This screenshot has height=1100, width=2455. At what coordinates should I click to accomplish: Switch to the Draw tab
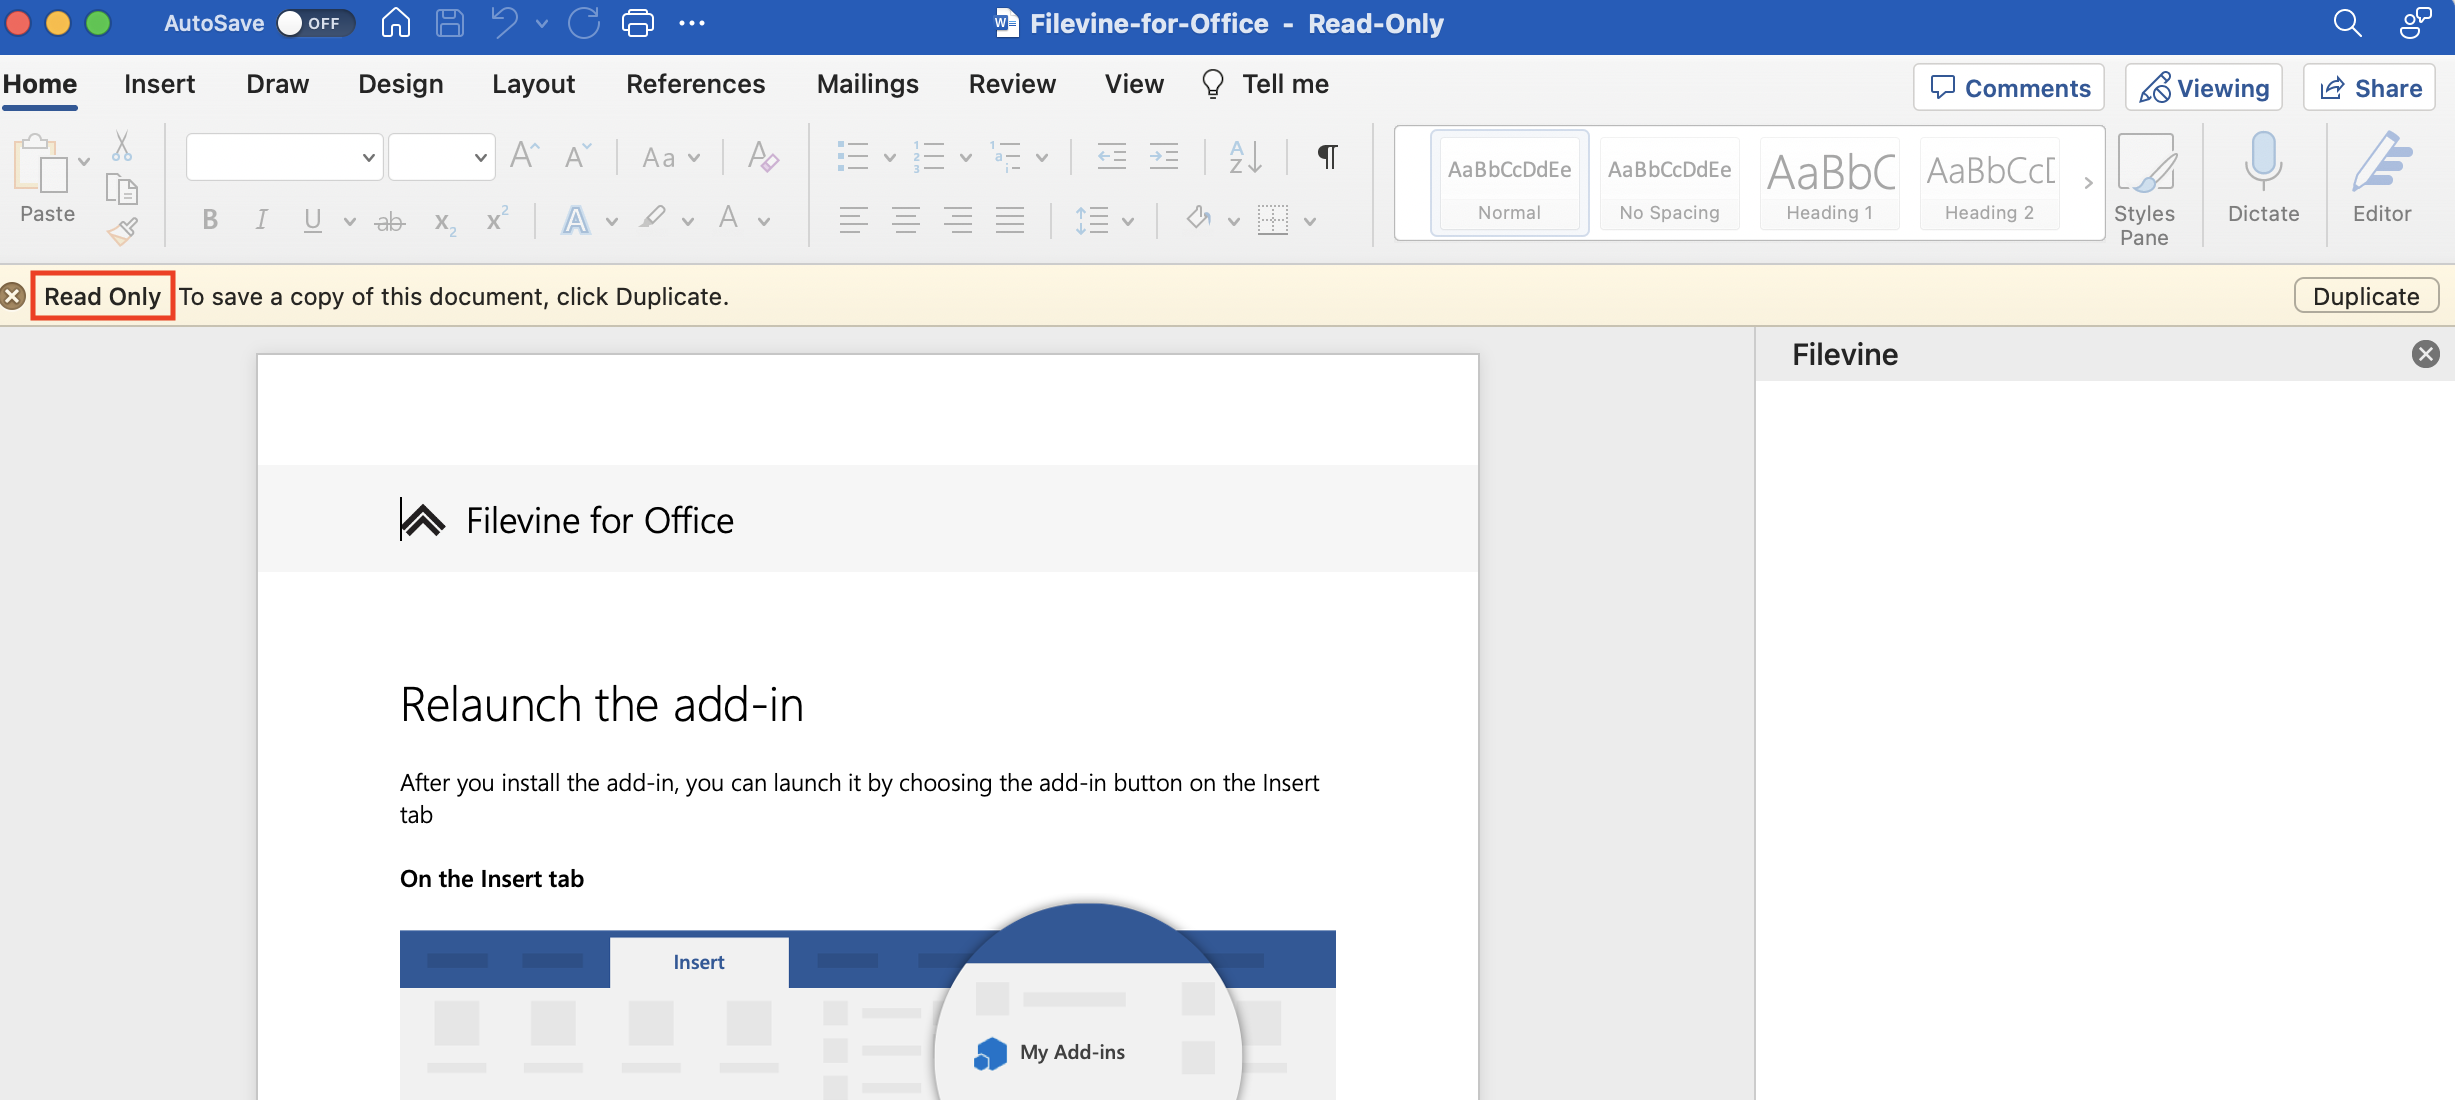pyautogui.click(x=277, y=84)
